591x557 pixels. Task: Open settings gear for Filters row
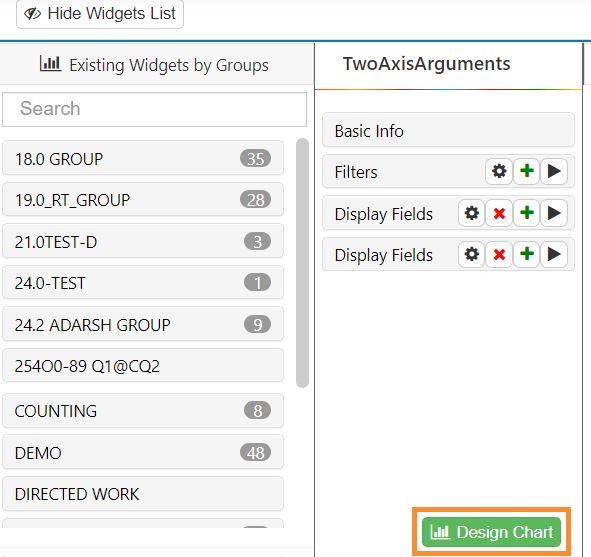(x=499, y=171)
